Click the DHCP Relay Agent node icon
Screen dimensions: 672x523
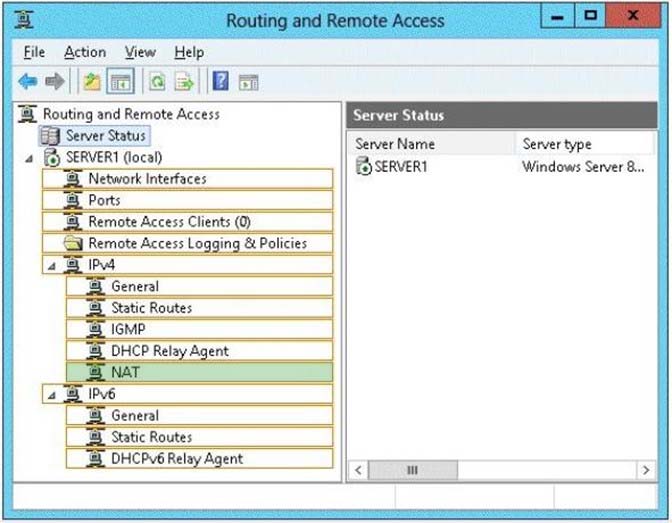point(96,351)
